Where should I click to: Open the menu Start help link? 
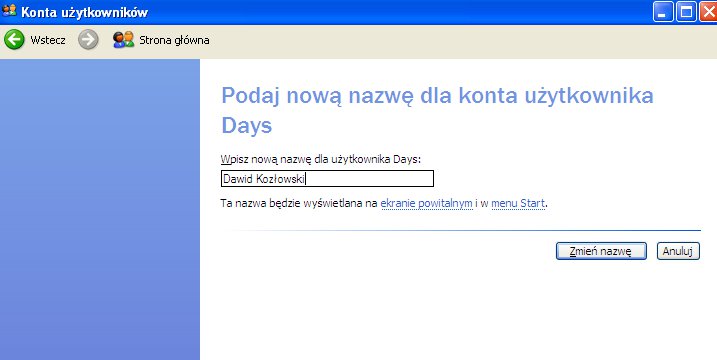[518, 203]
